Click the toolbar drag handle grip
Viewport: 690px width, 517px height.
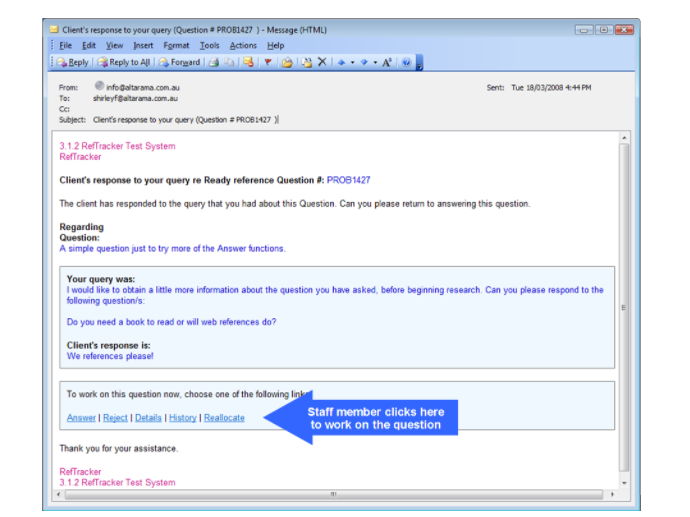(x=52, y=62)
